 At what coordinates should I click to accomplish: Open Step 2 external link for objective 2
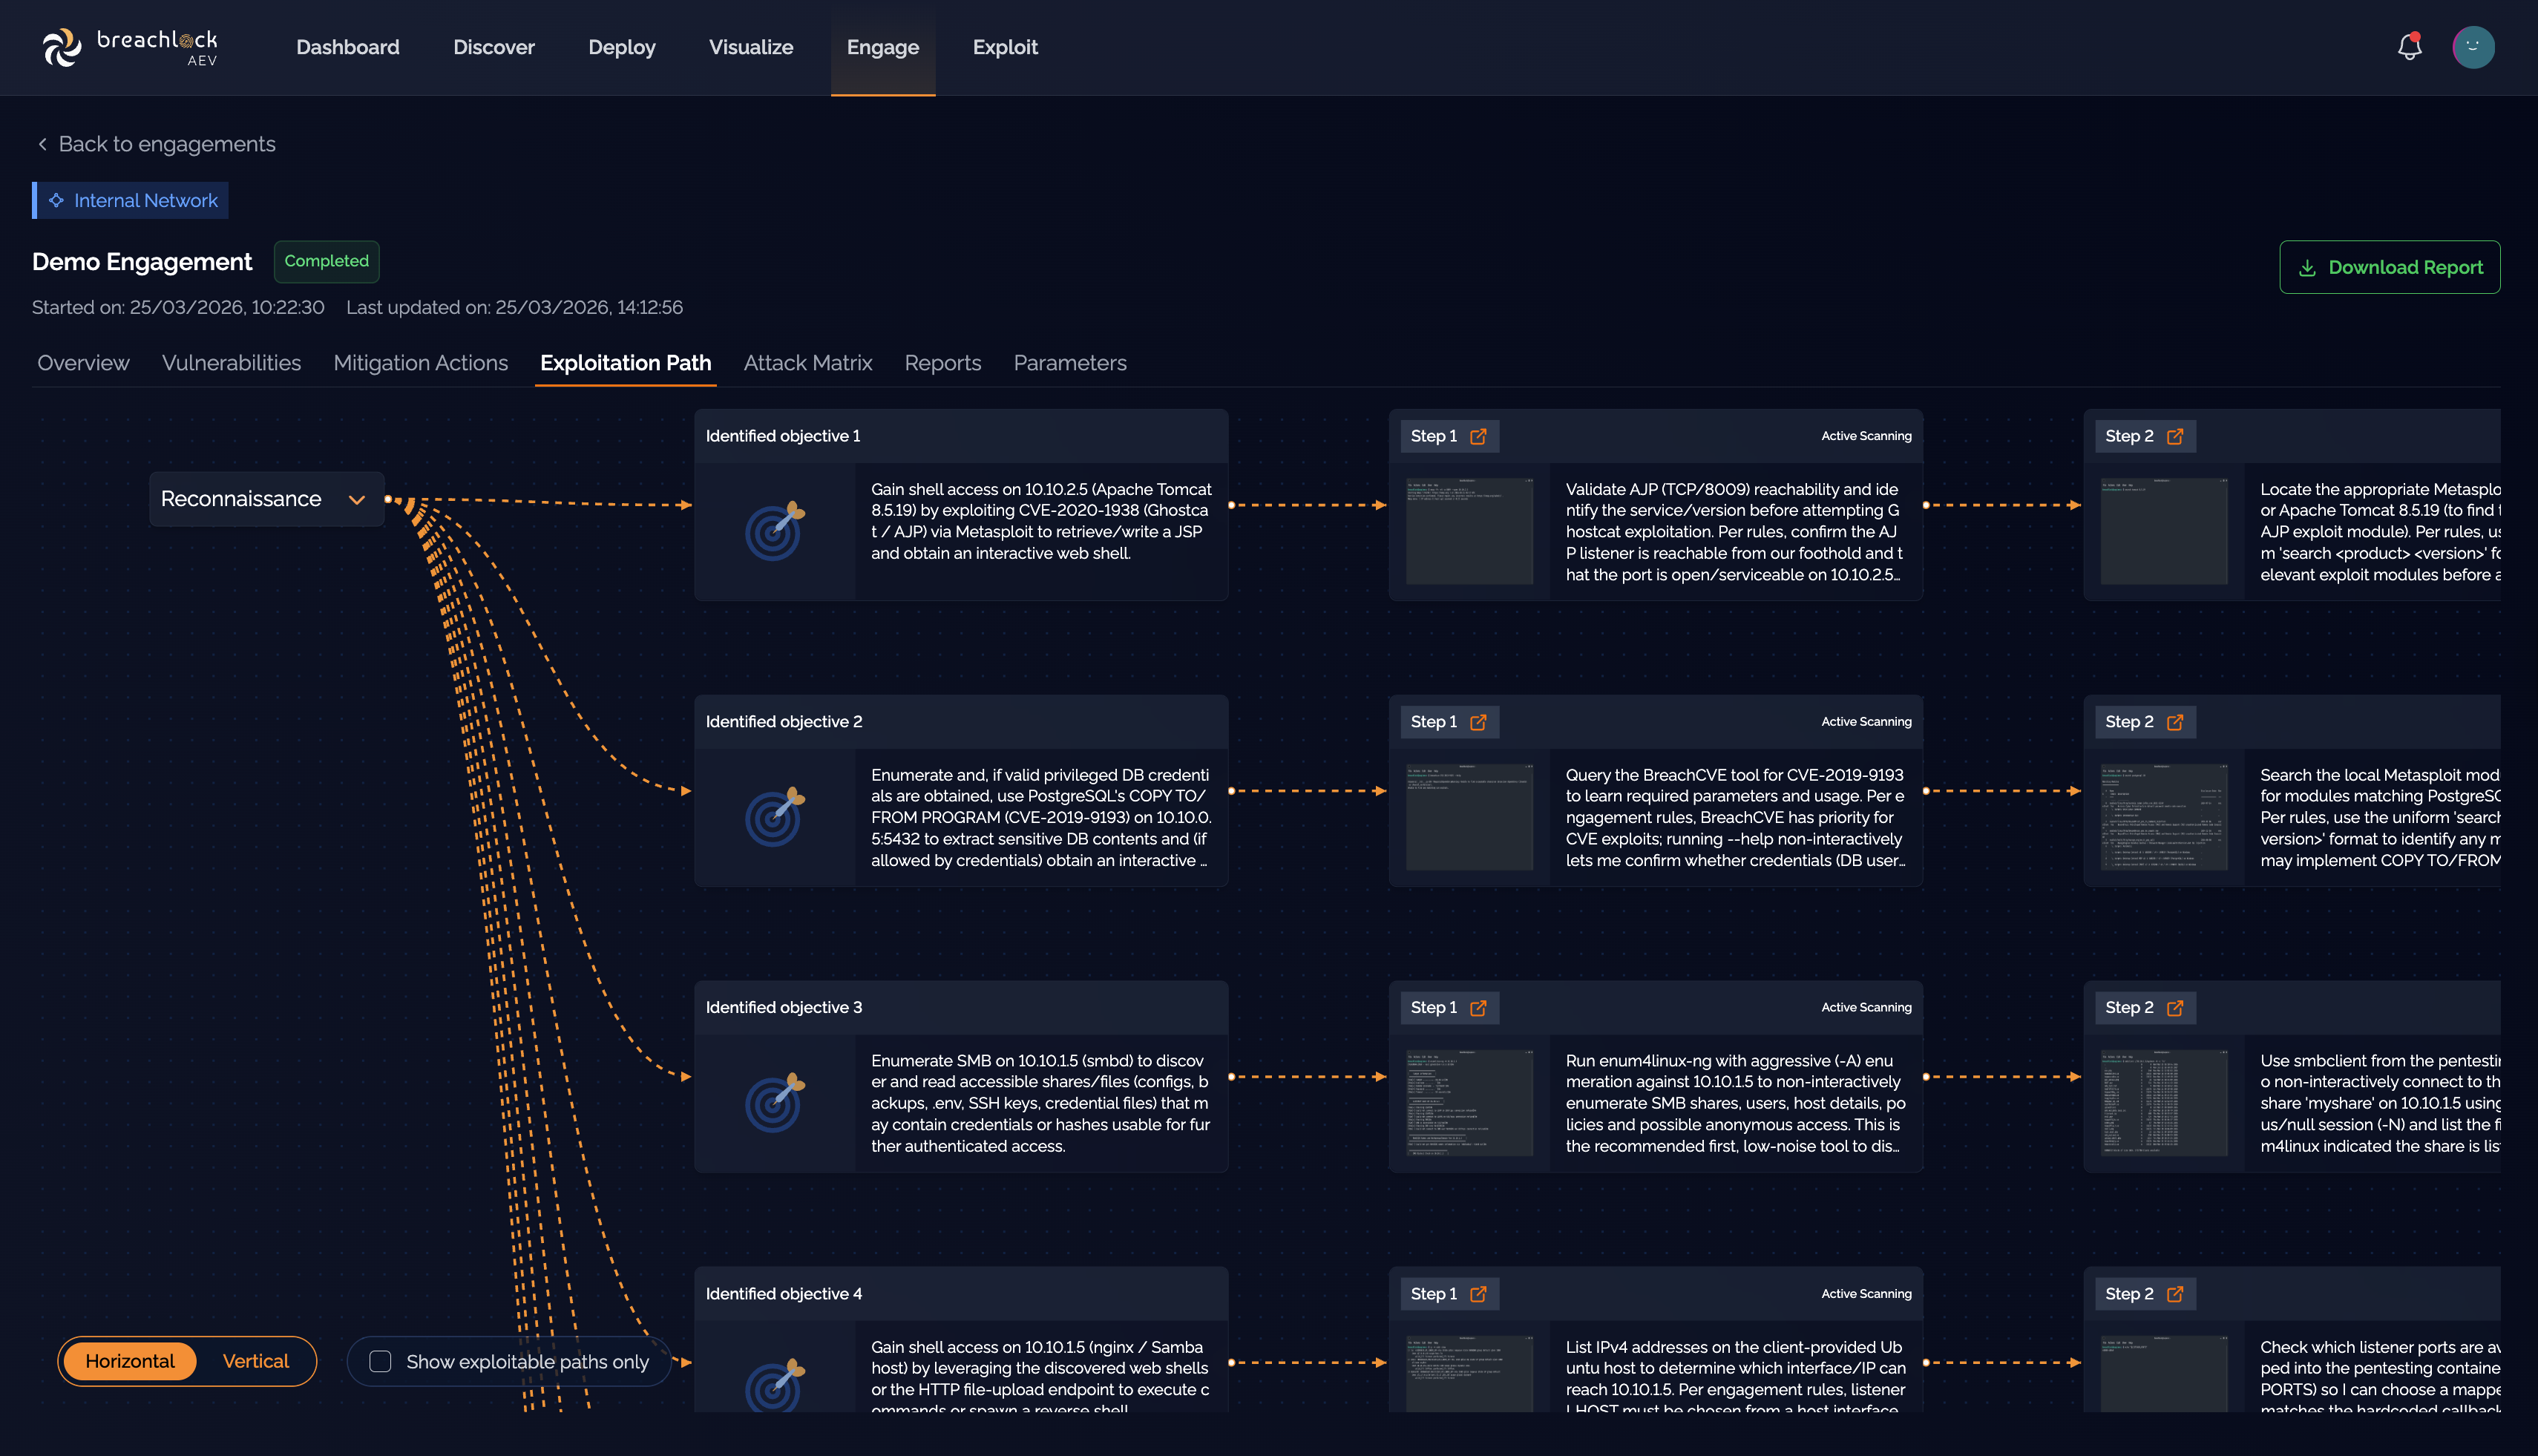(x=2174, y=722)
